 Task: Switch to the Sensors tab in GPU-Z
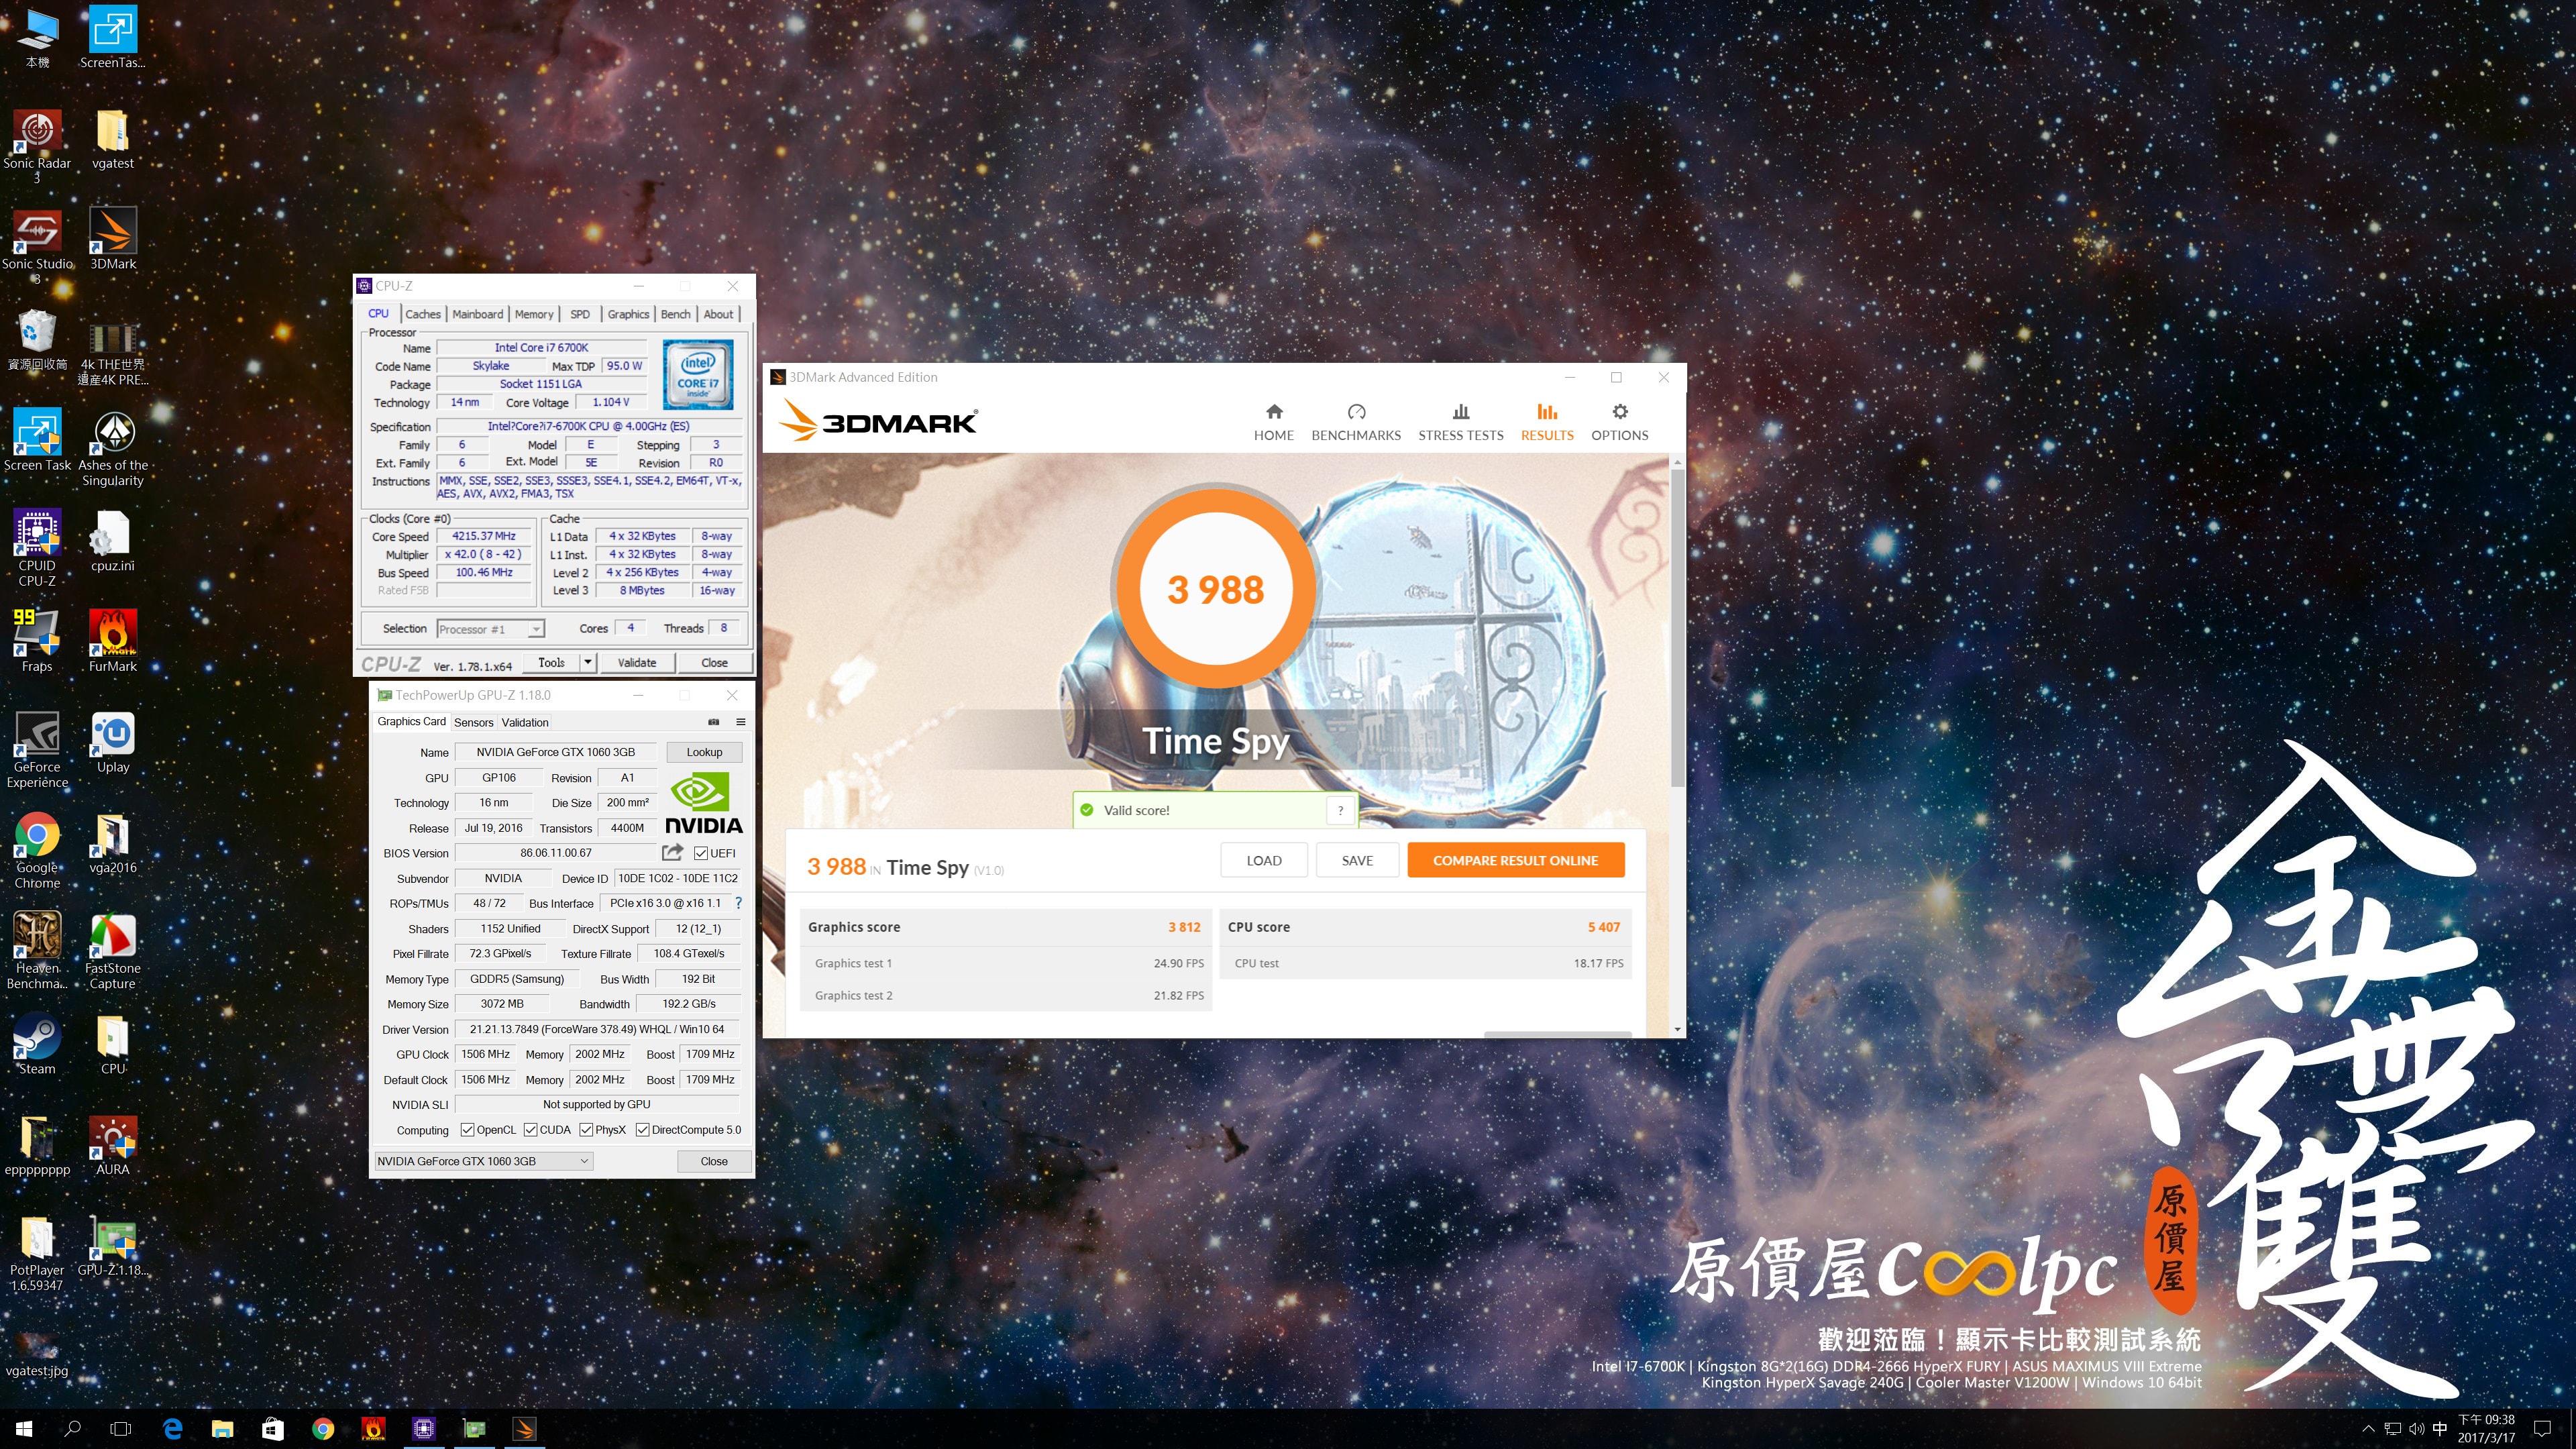click(x=474, y=722)
